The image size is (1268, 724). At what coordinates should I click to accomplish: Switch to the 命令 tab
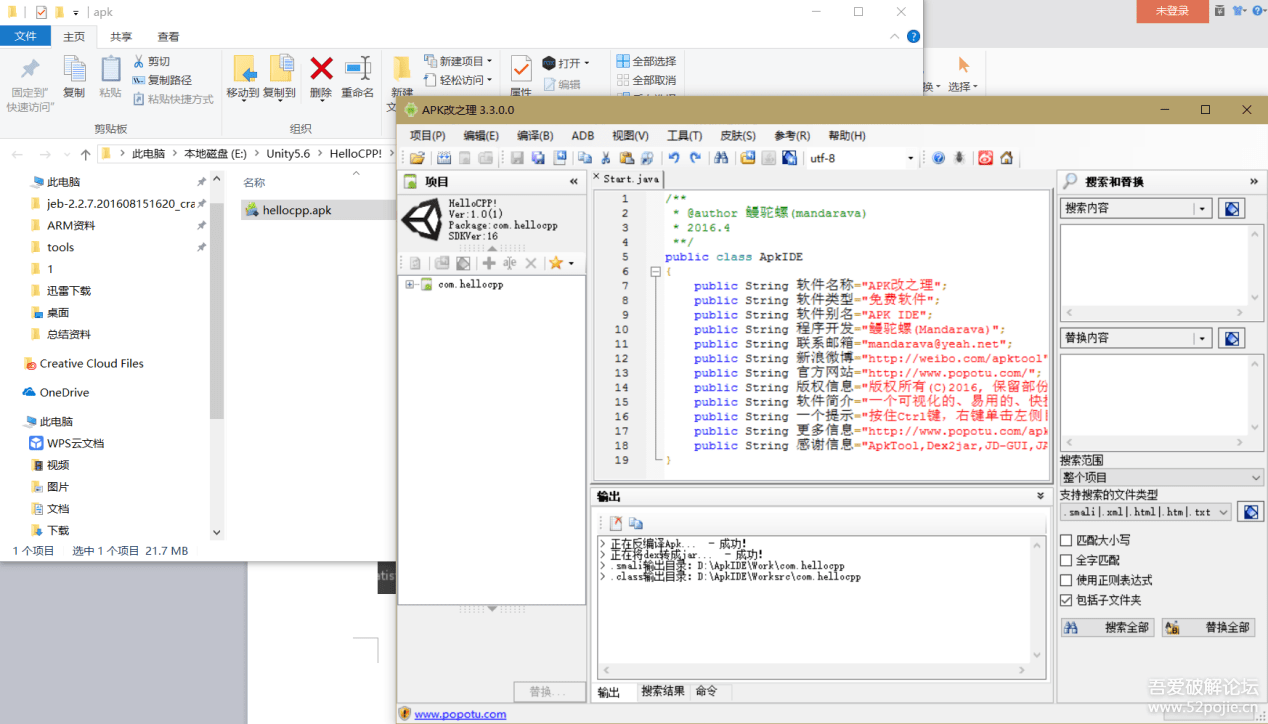[x=706, y=691]
